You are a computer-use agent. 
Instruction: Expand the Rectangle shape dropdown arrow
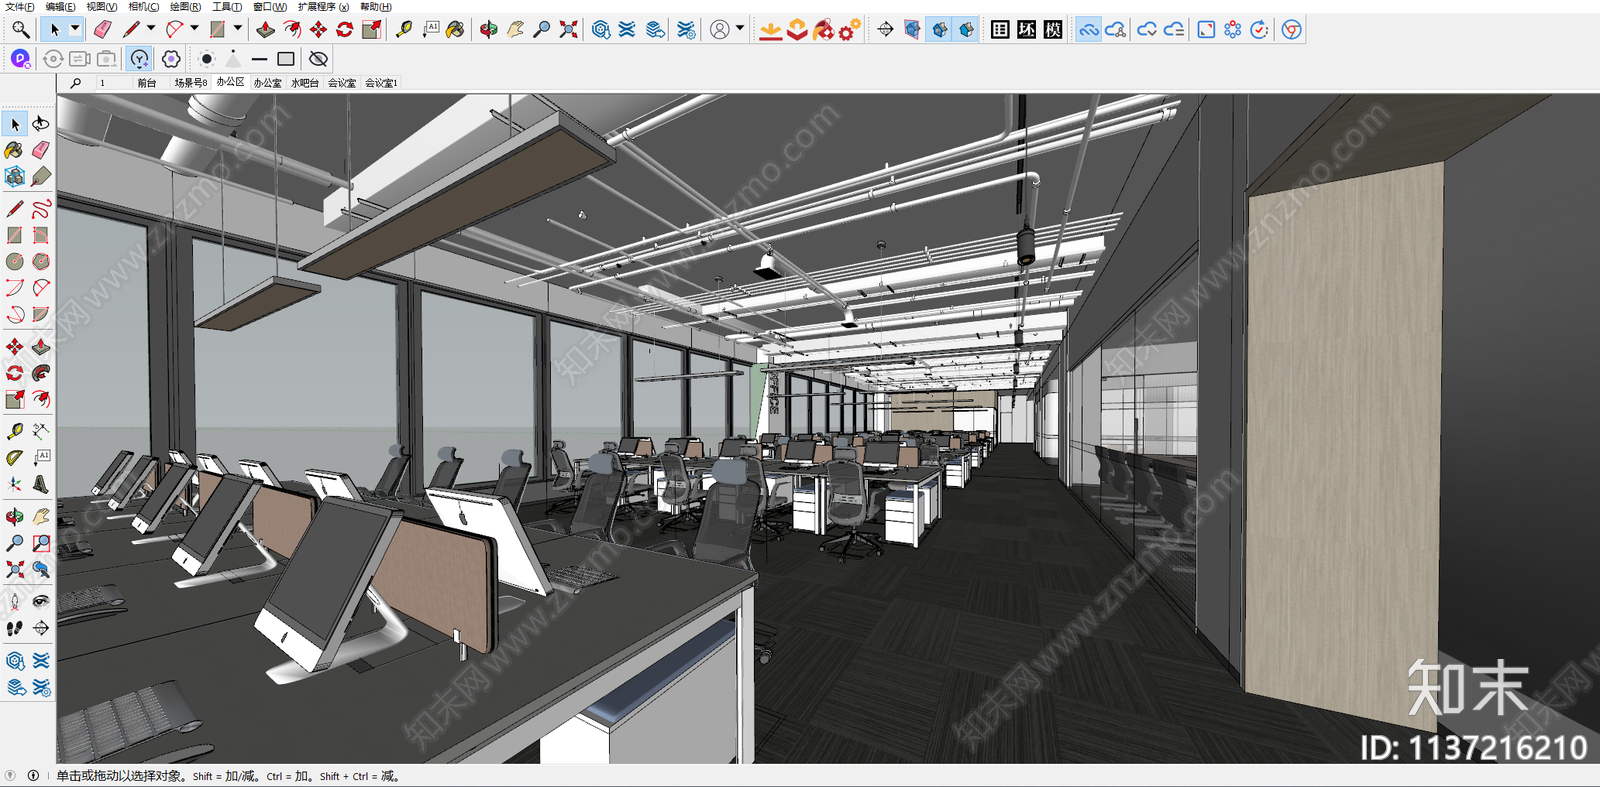pyautogui.click(x=238, y=29)
